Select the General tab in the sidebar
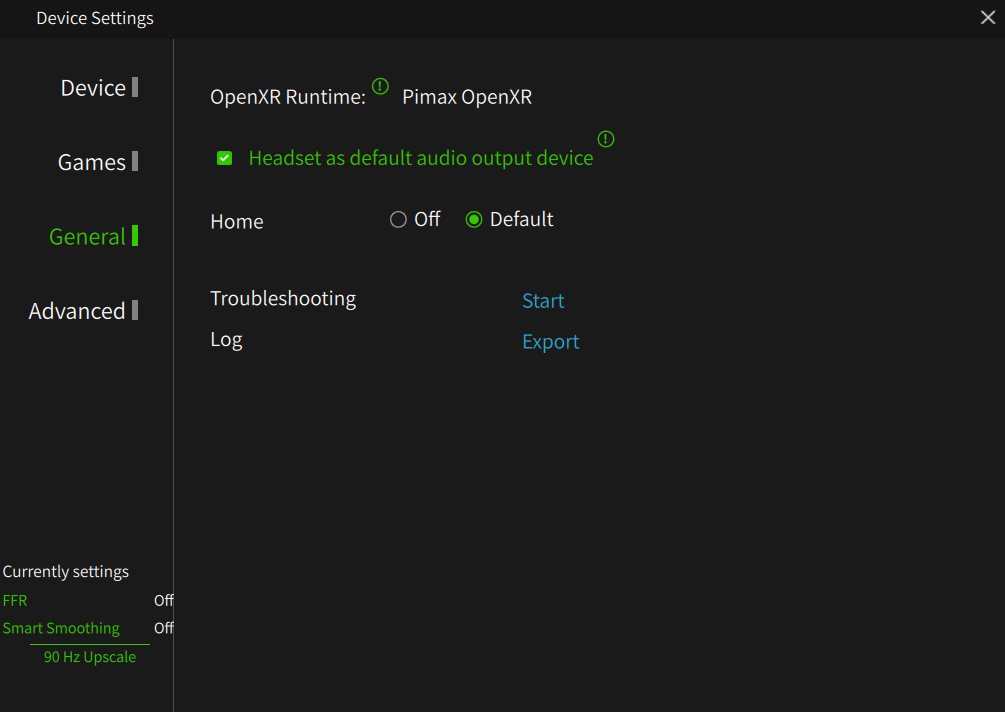The image size is (1005, 712). click(x=88, y=237)
